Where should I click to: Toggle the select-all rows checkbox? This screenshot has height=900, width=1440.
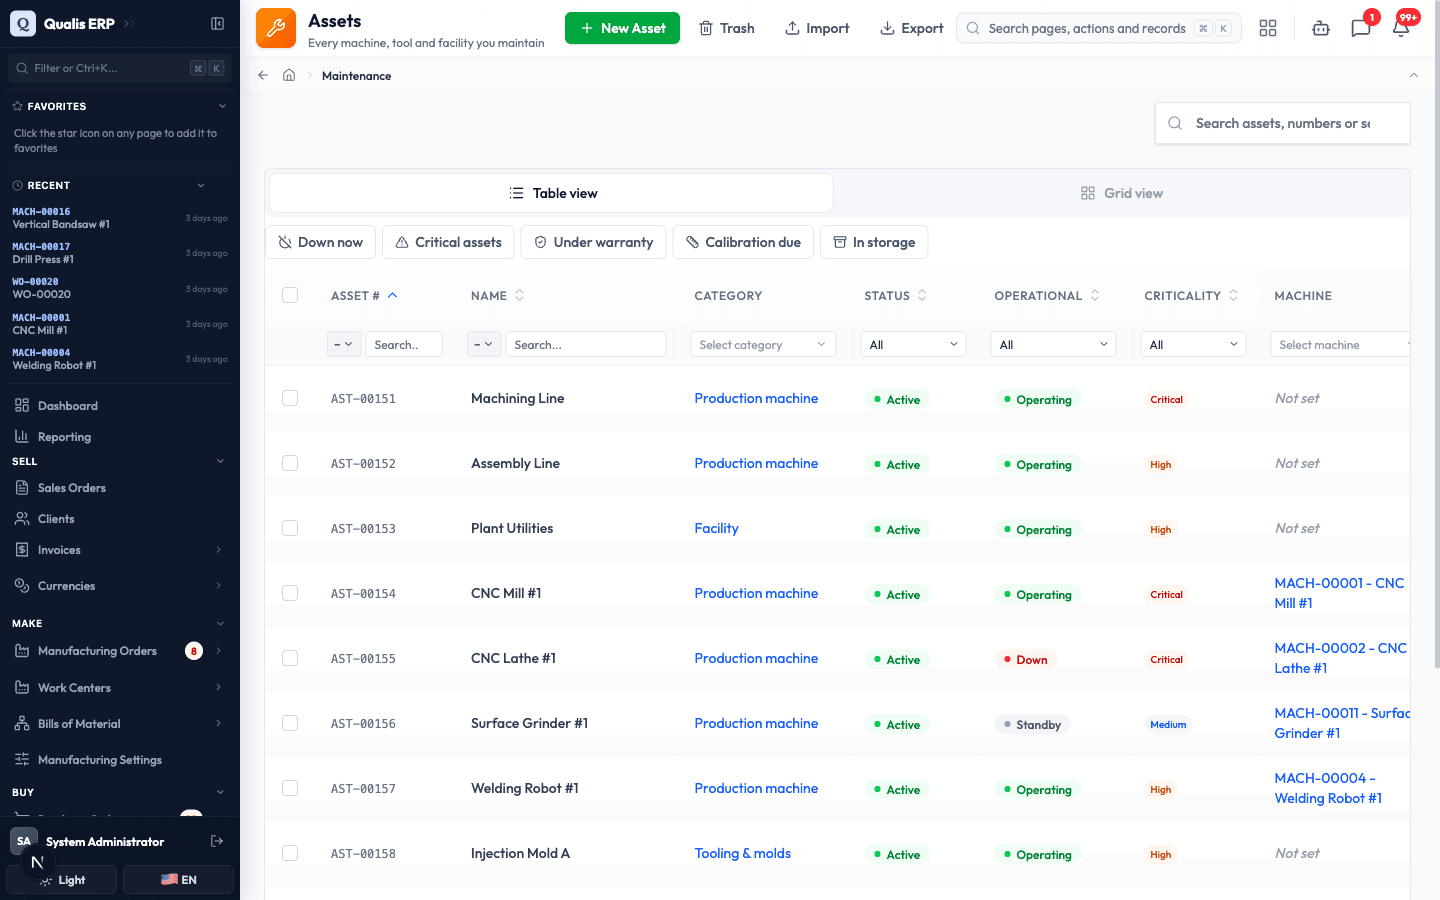click(x=290, y=295)
